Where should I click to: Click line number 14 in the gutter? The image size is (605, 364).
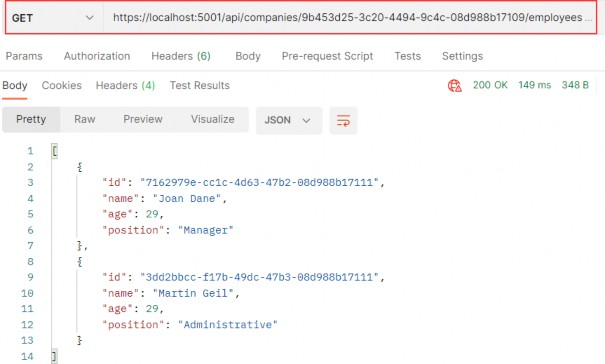pyautogui.click(x=27, y=356)
